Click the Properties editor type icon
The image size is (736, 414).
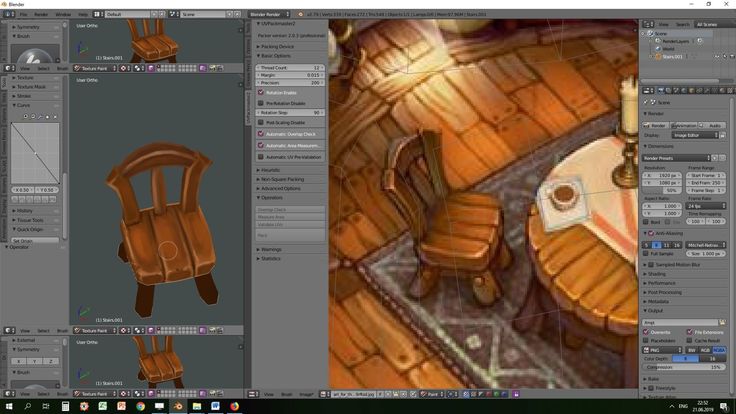(648, 91)
